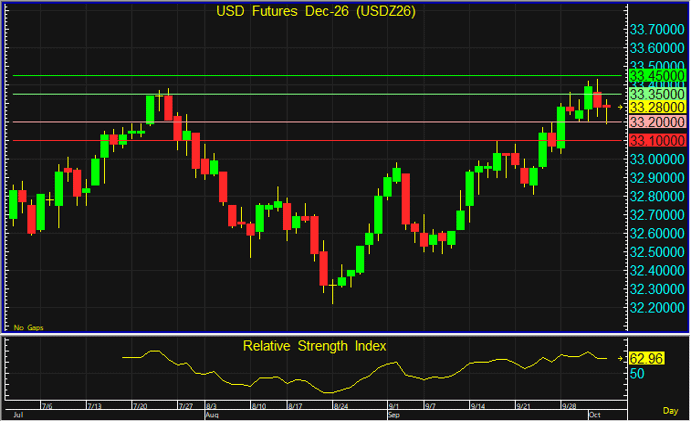Select the red horizontal line at 33.10

[317, 141]
